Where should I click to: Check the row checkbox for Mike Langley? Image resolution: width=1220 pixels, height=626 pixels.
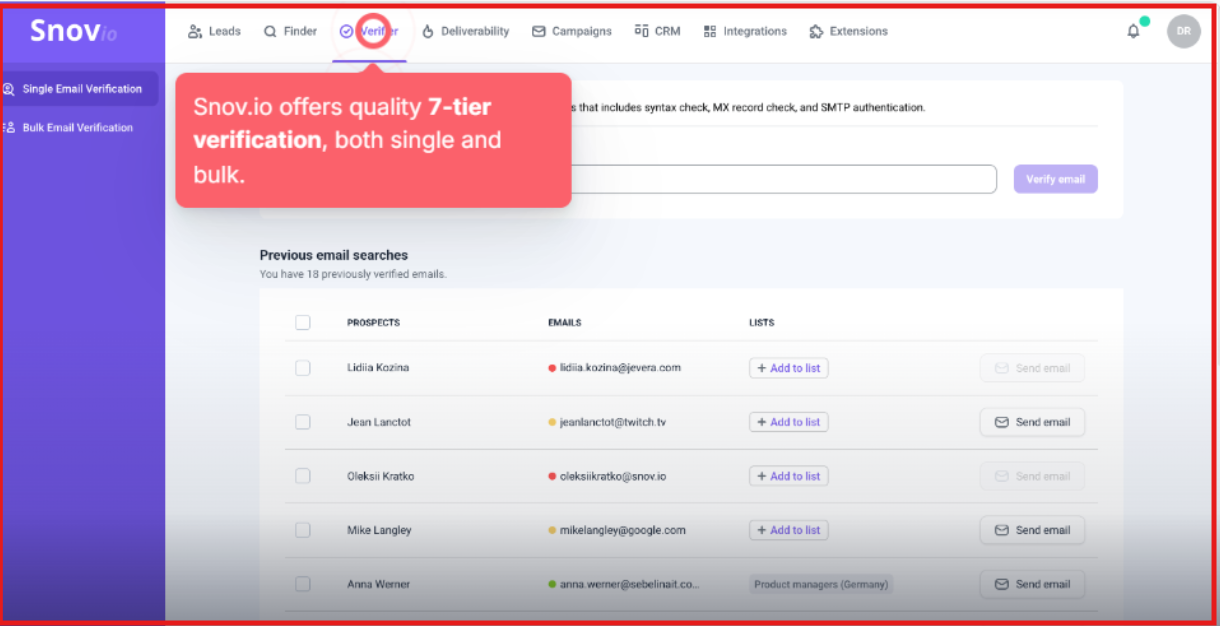point(303,530)
